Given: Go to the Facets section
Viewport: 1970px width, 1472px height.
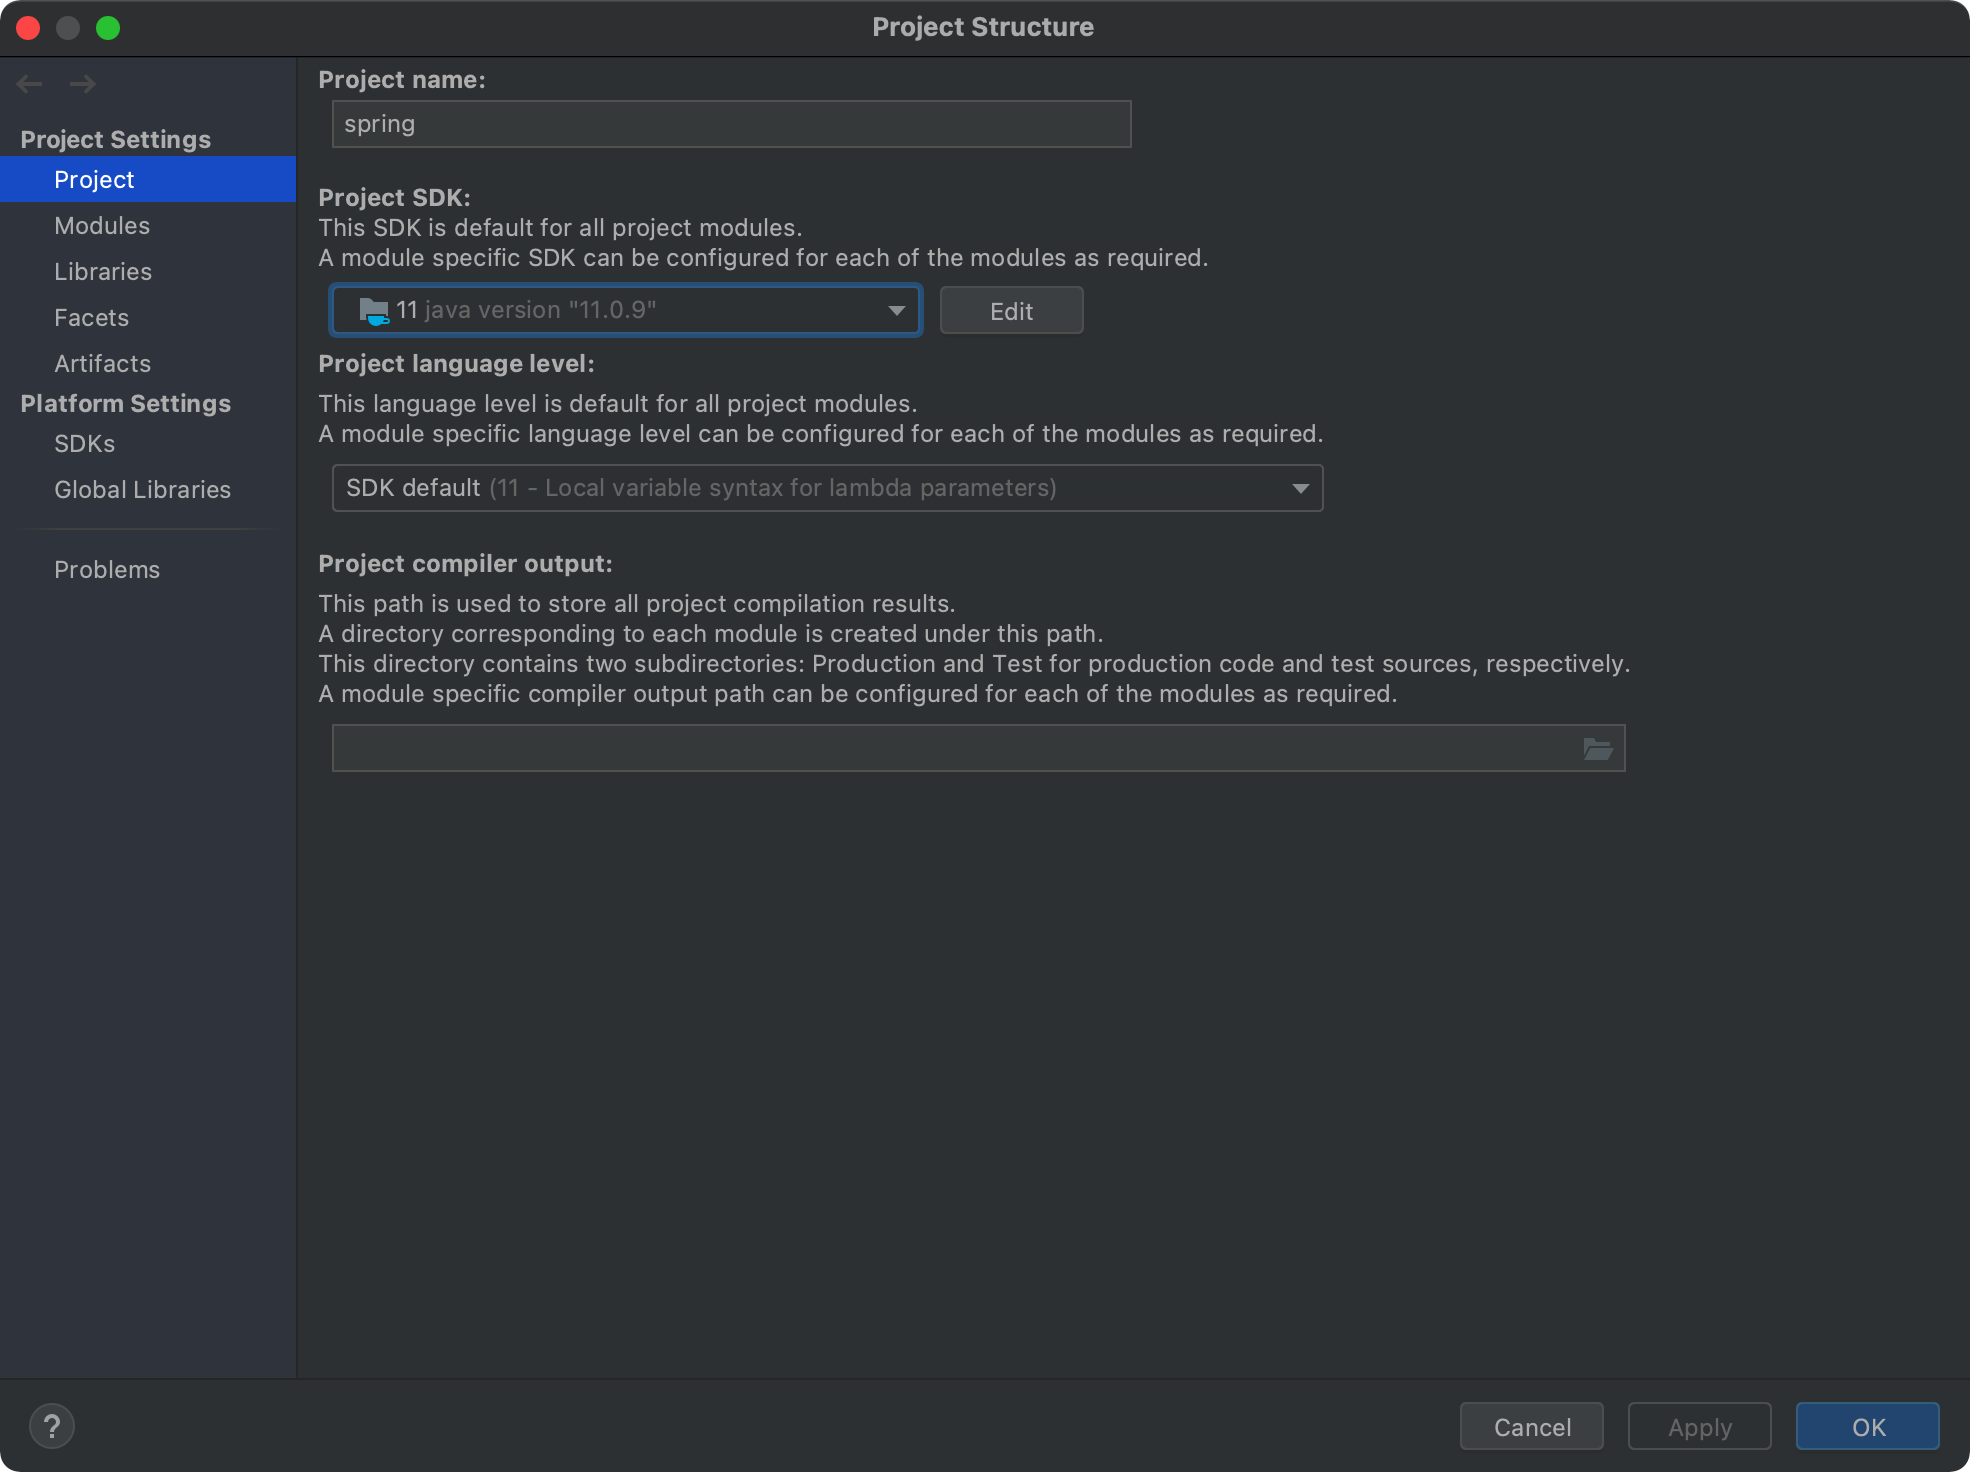Looking at the screenshot, I should tap(92, 318).
